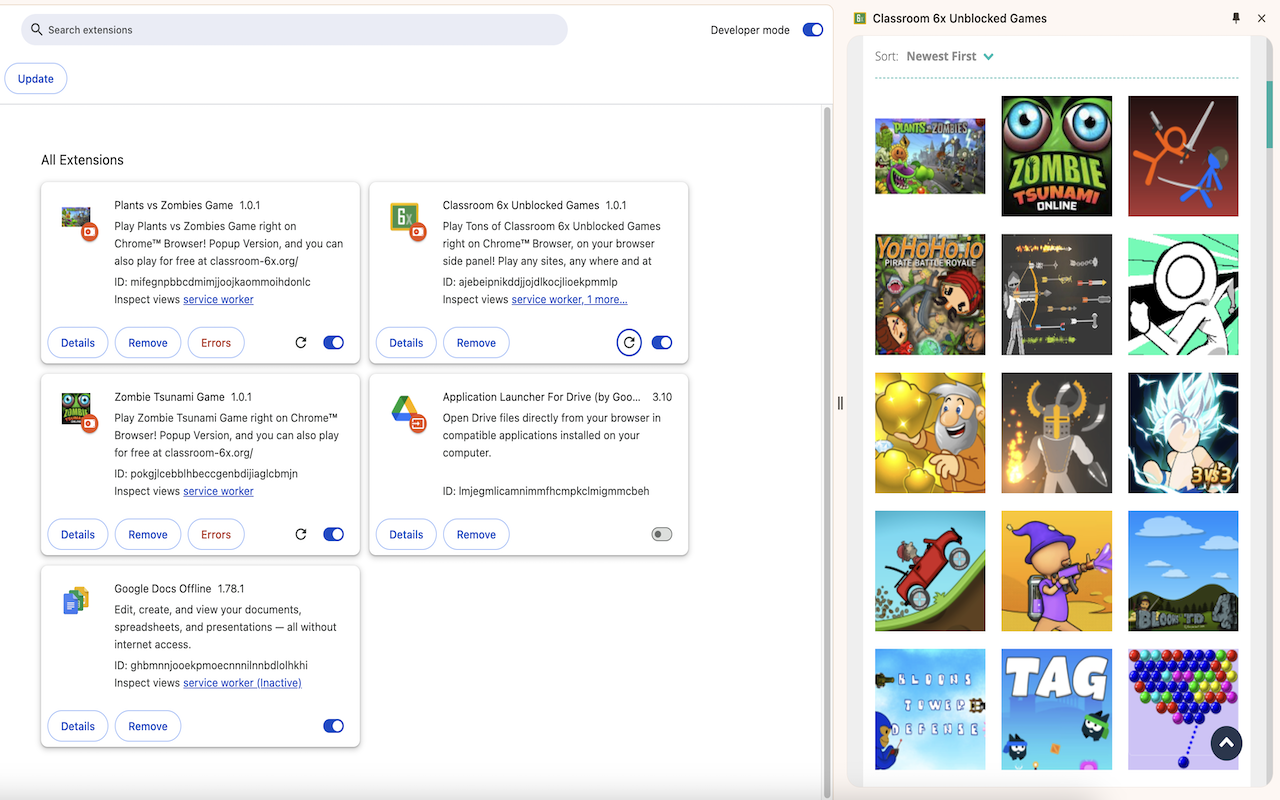Screen dimensions: 1280x800
Task: Select ID text mifegnpbbcdmimjjoojkaommoihdonlc
Action: pyautogui.click(x=221, y=282)
